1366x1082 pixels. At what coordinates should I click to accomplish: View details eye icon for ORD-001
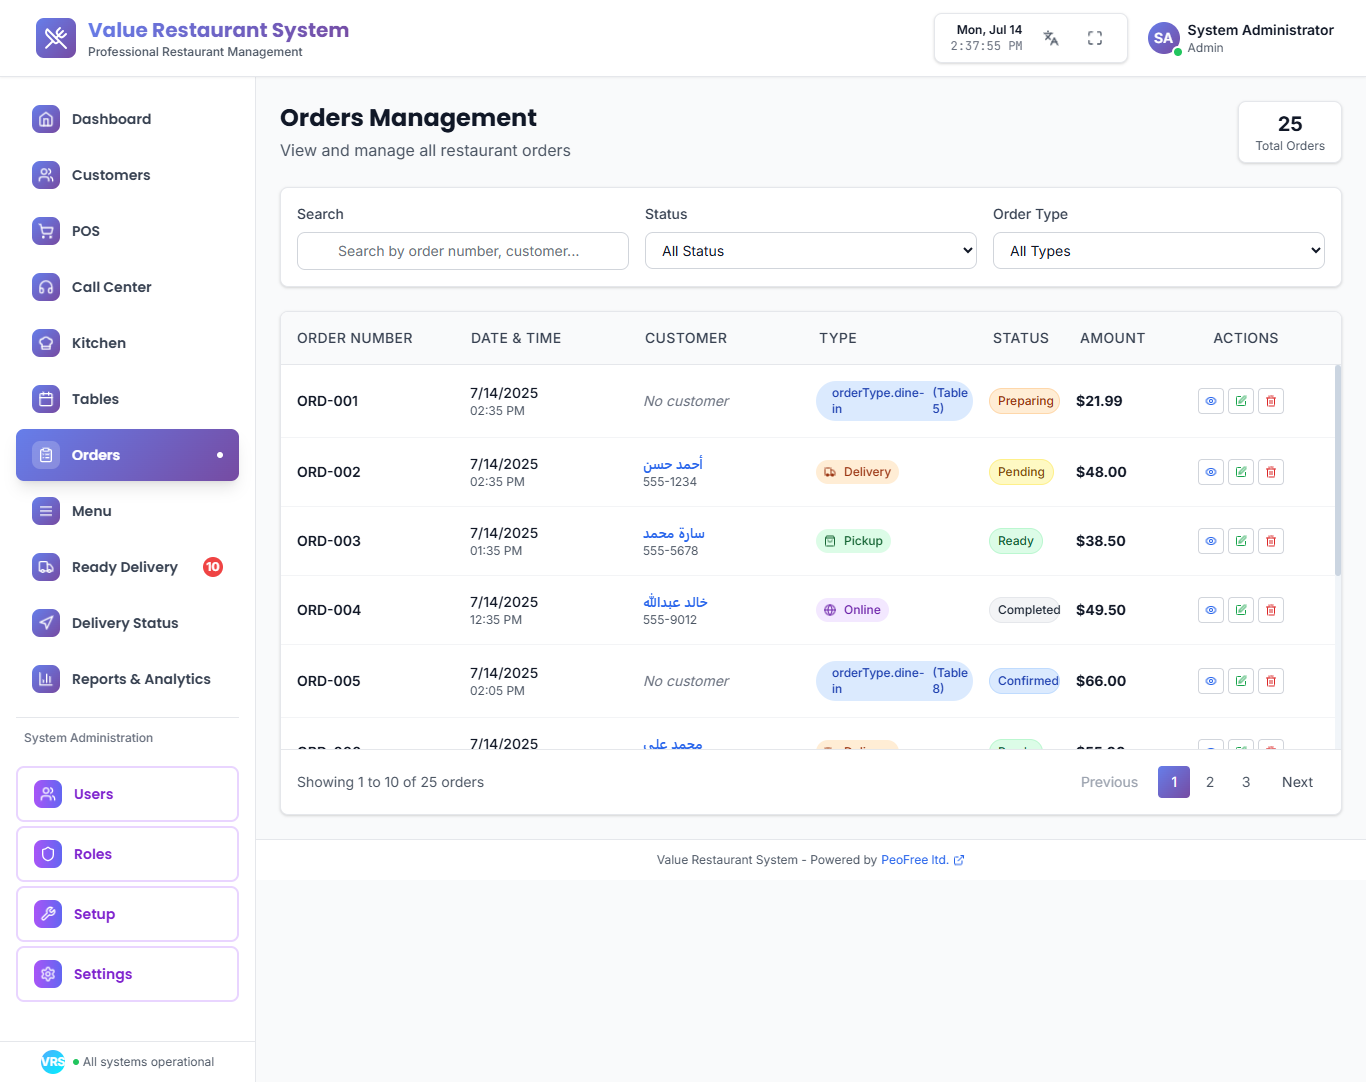pos(1211,401)
